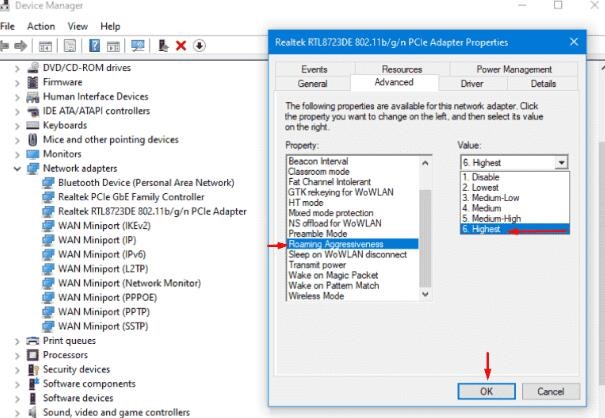Select Bluetooth Device (Personal Area Network) adapter

pyautogui.click(x=145, y=183)
